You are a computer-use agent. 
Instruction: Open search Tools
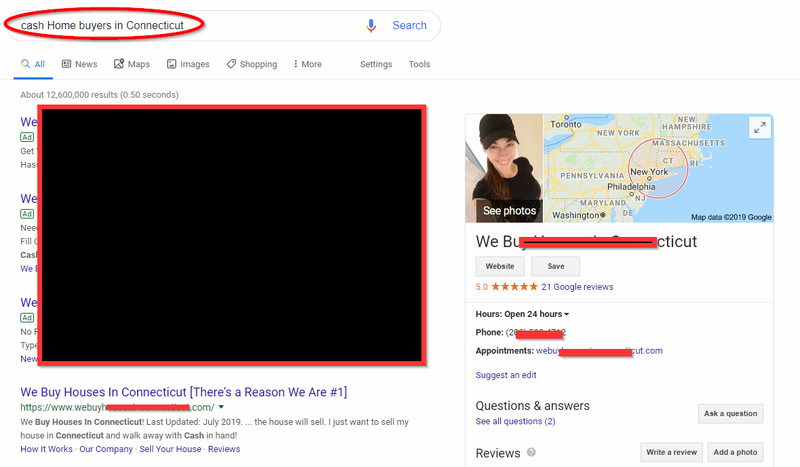(x=419, y=64)
